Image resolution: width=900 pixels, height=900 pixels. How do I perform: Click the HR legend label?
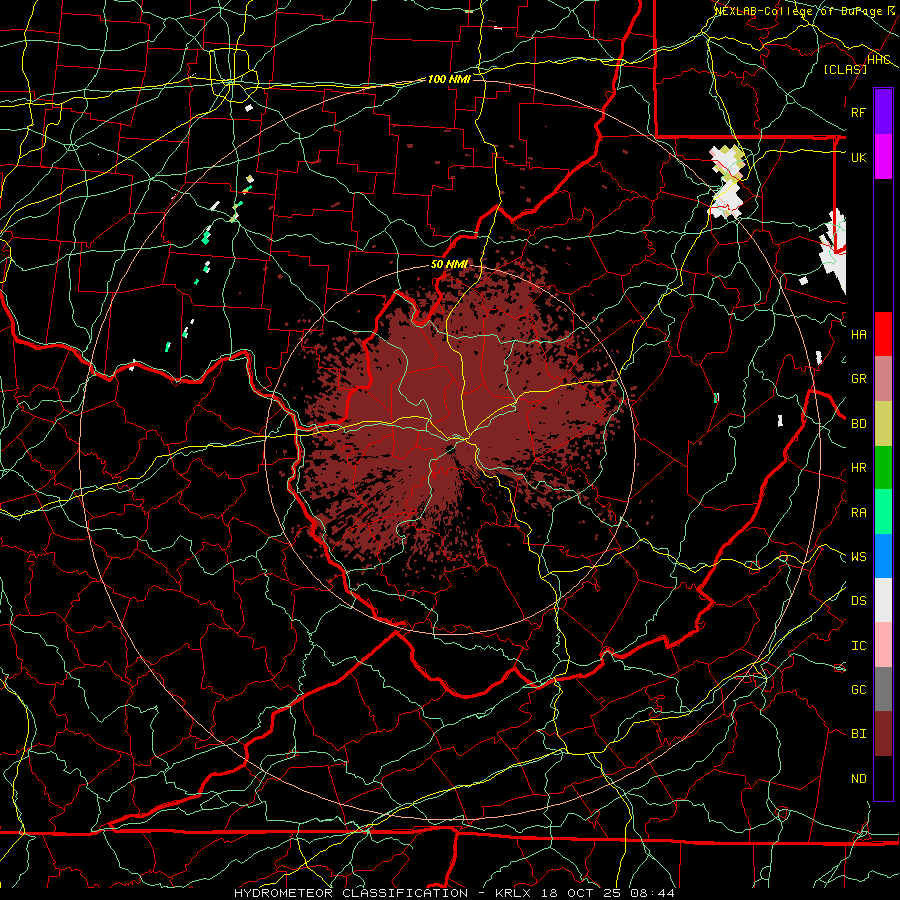pos(858,468)
